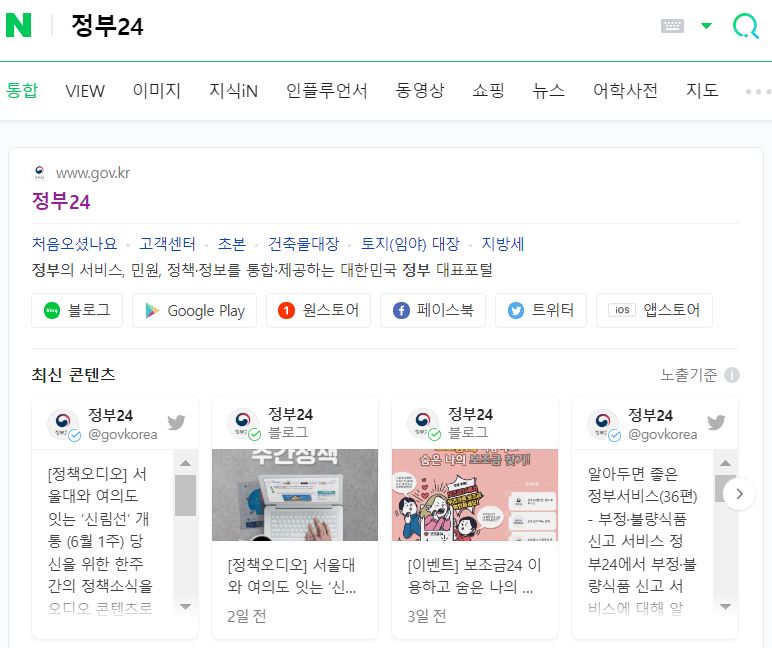Go to the 지식iN tab
Image resolution: width=772 pixels, height=648 pixels.
(x=233, y=91)
